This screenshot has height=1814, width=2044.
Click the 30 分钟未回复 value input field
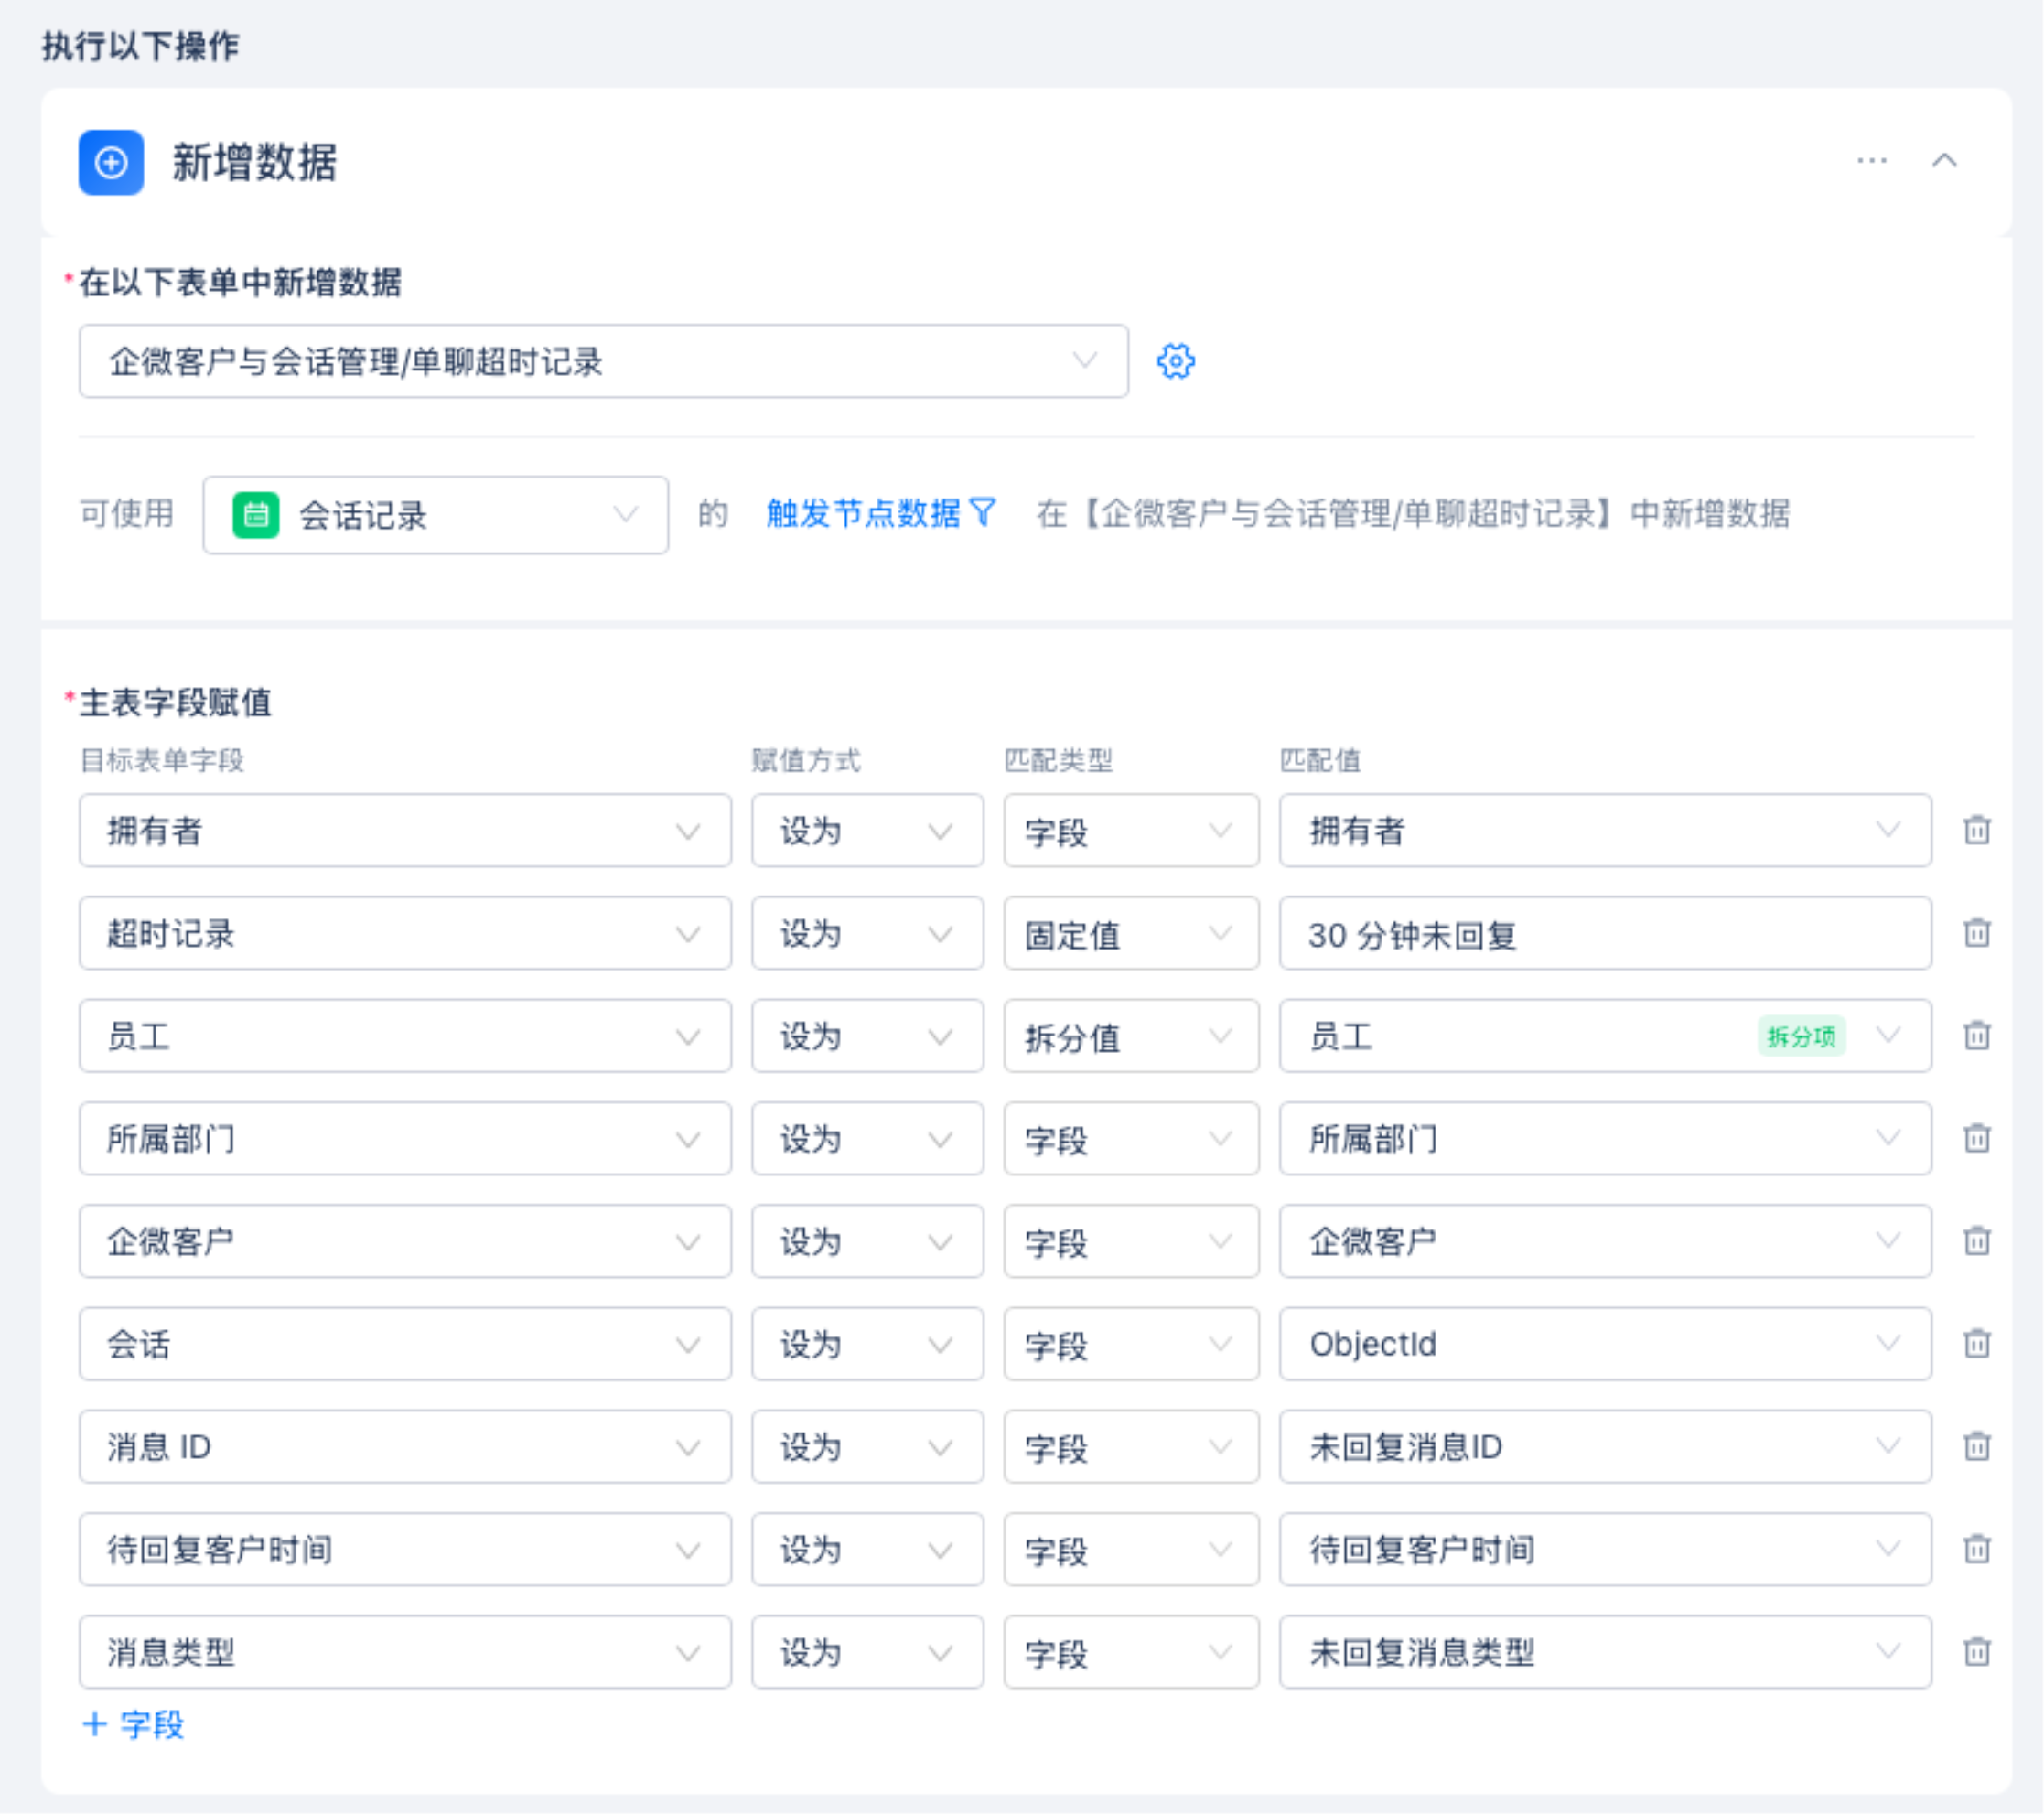point(1604,934)
